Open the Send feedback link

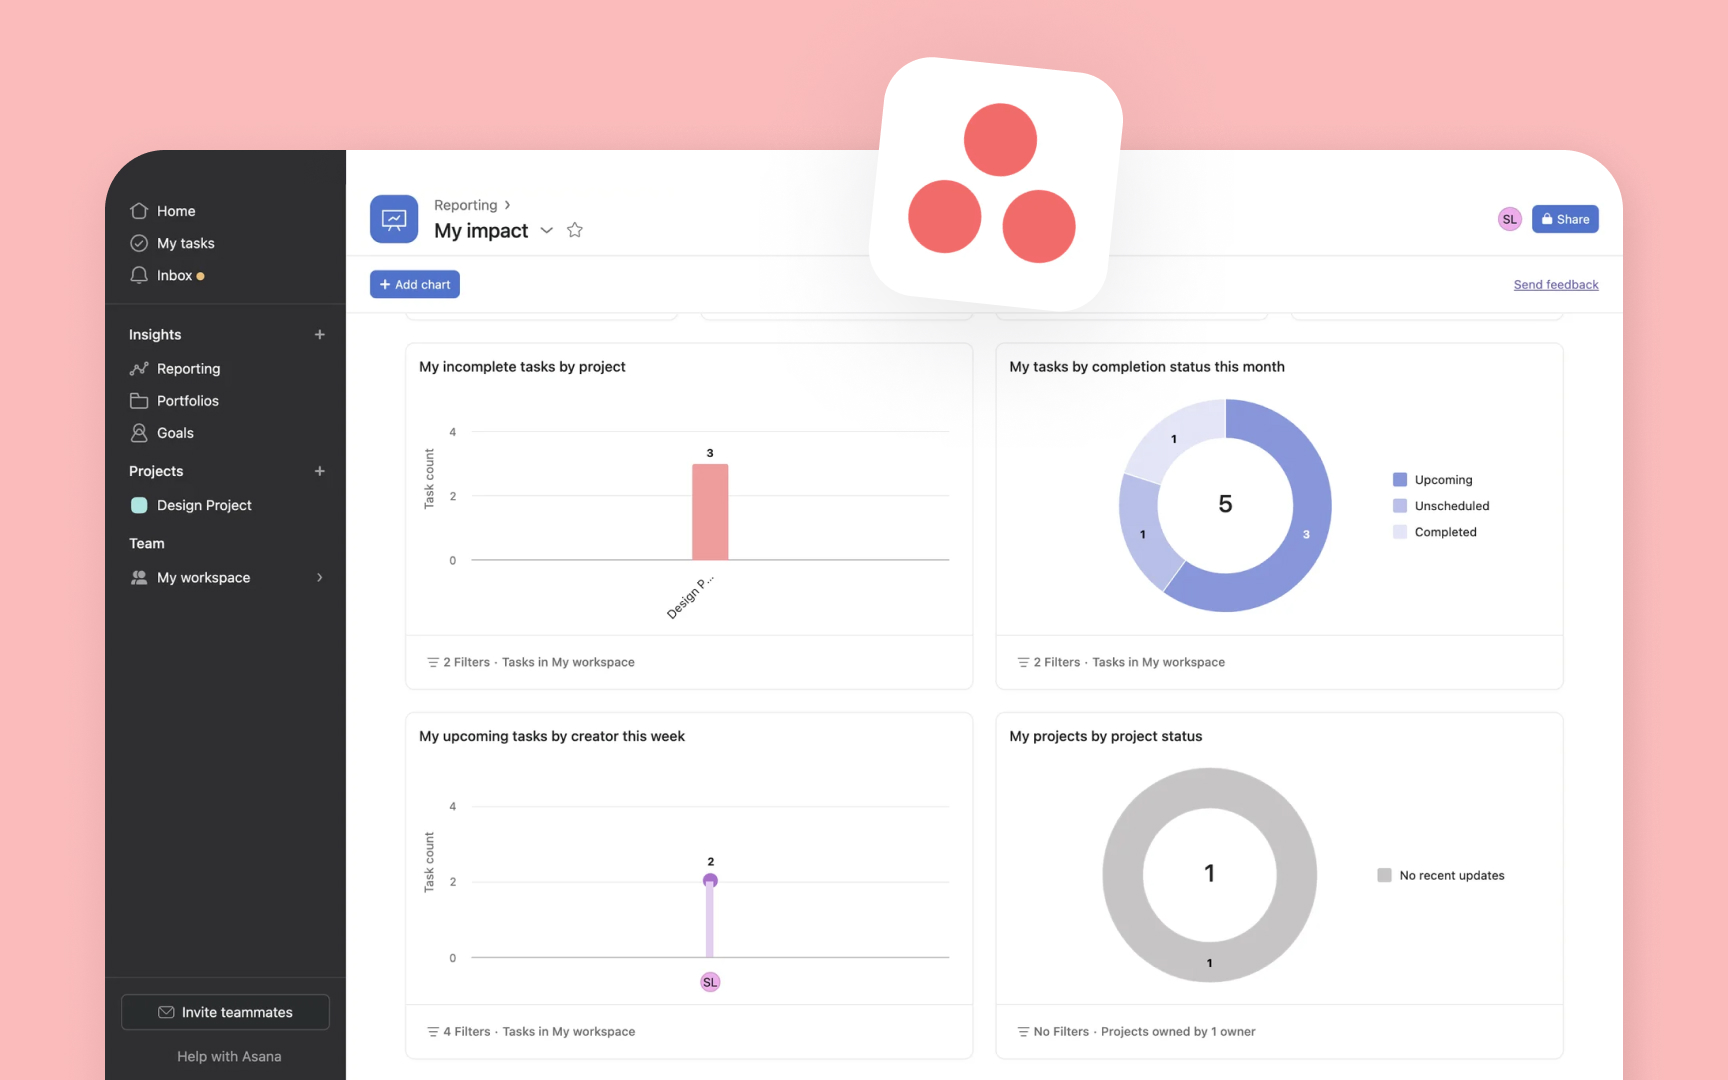1556,285
